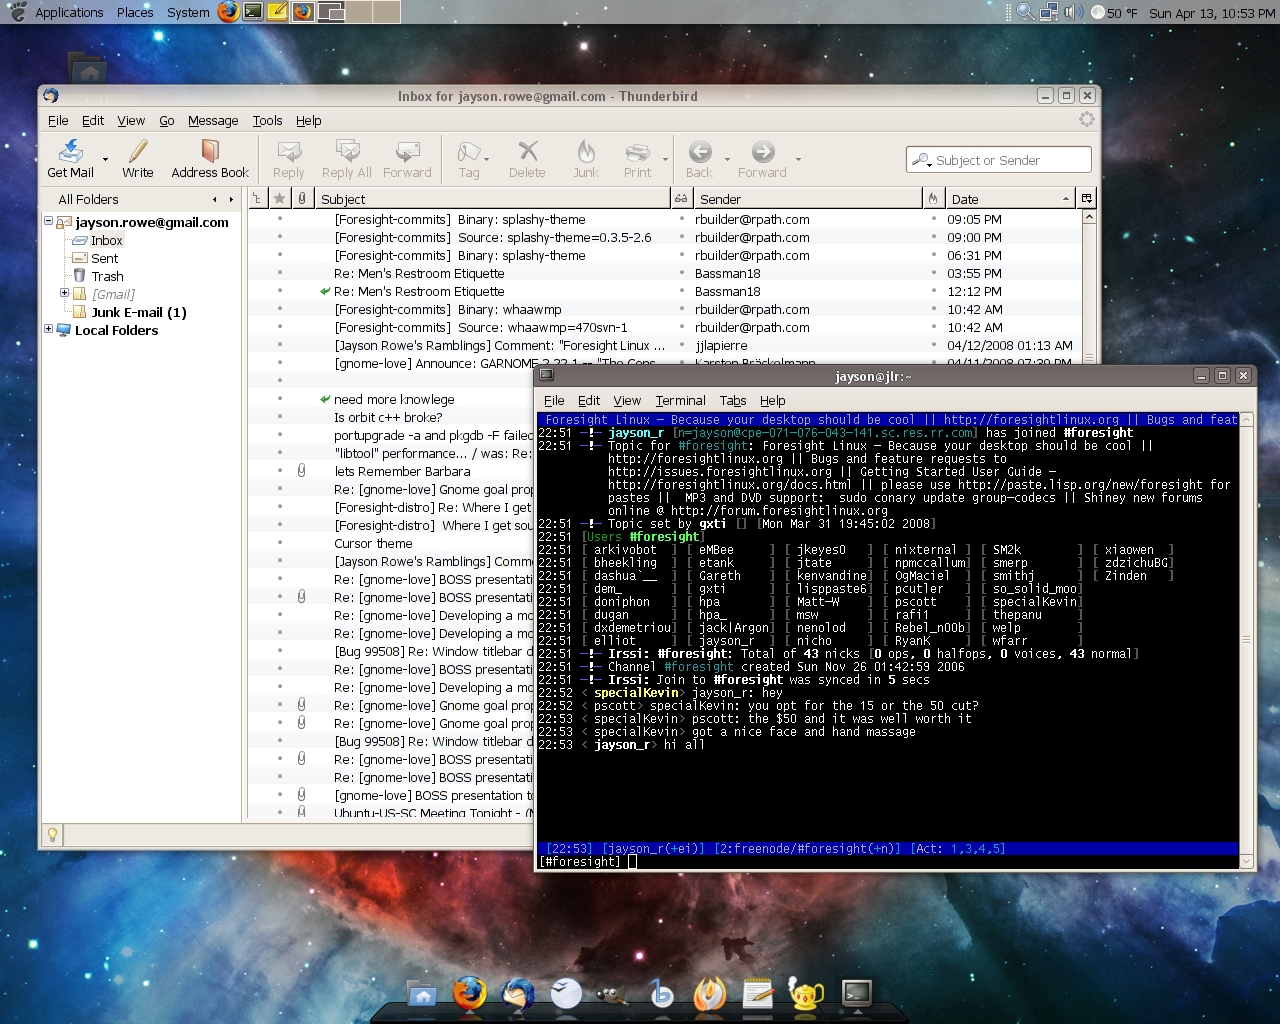Click the Banshee music player dock icon
Screen dimensions: 1280x1024
click(661, 993)
